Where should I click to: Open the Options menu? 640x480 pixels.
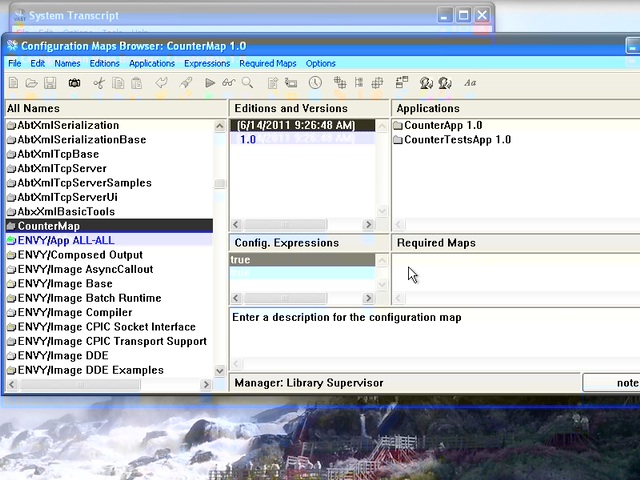(320, 63)
